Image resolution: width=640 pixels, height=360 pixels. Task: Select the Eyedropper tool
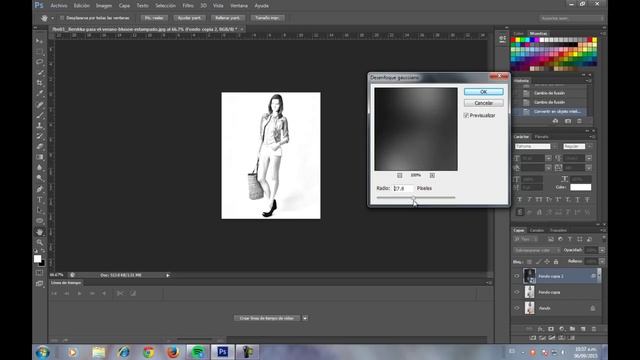(40, 93)
